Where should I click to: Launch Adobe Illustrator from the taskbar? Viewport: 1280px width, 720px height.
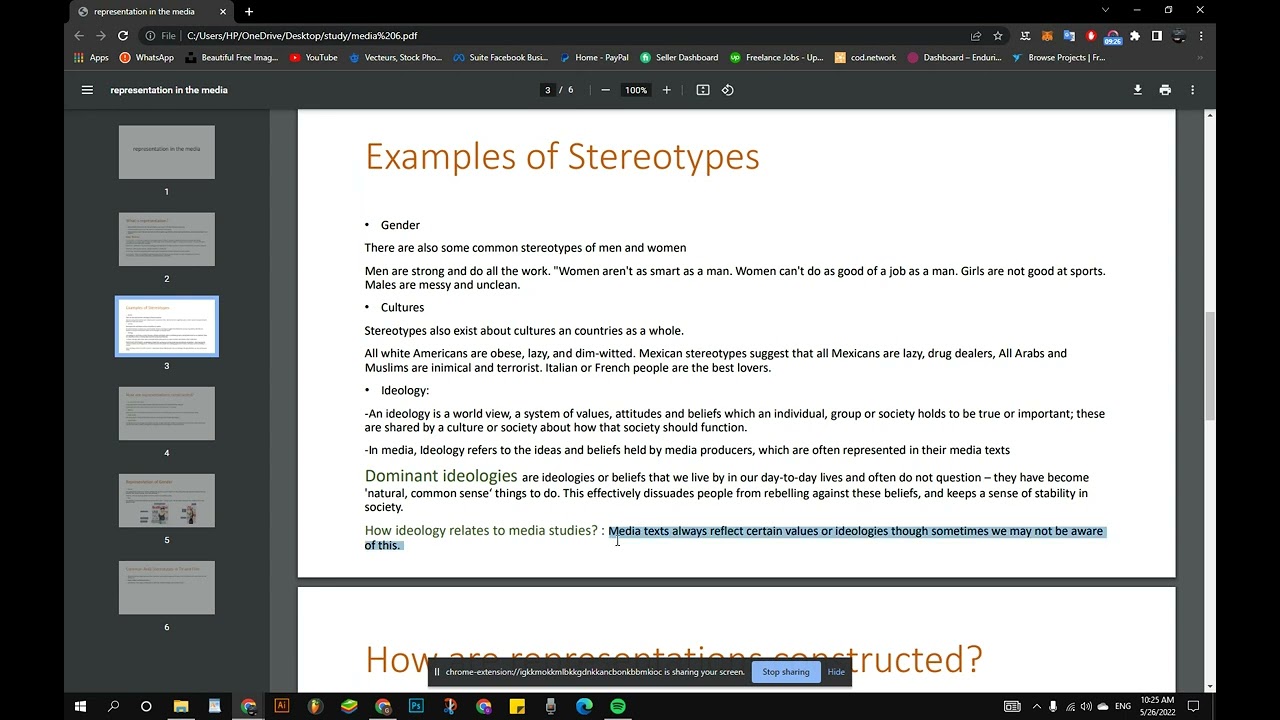pyautogui.click(x=282, y=706)
